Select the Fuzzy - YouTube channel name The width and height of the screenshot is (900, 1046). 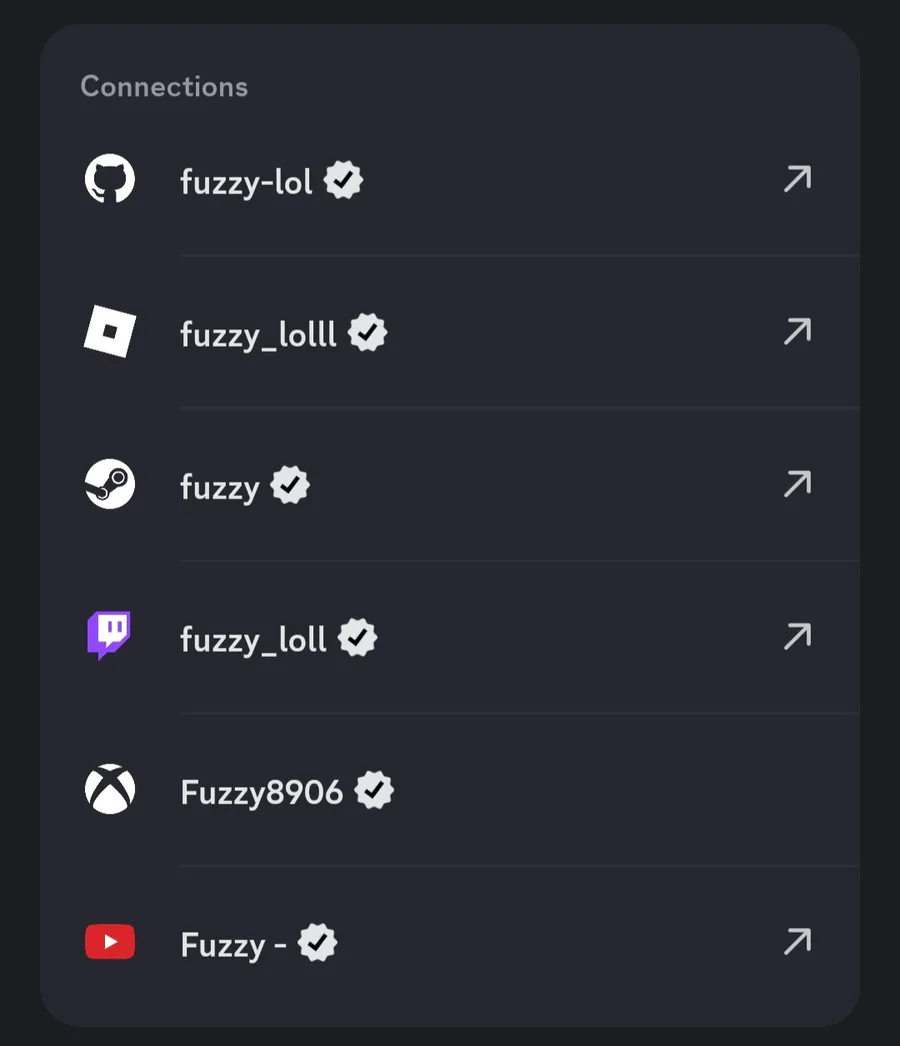coord(234,945)
